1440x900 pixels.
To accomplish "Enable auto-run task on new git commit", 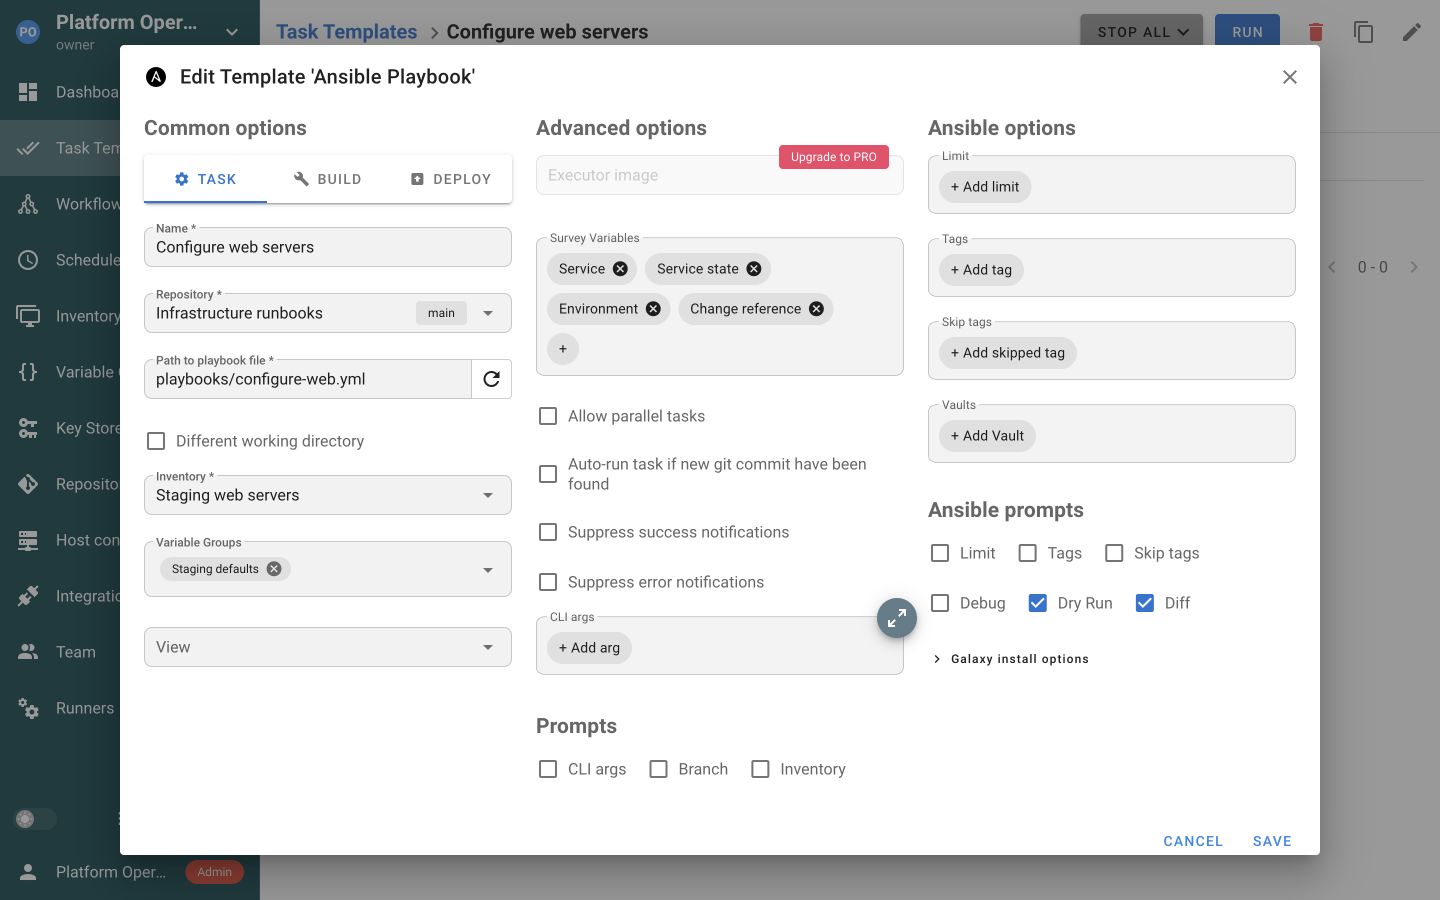I will click(548, 474).
